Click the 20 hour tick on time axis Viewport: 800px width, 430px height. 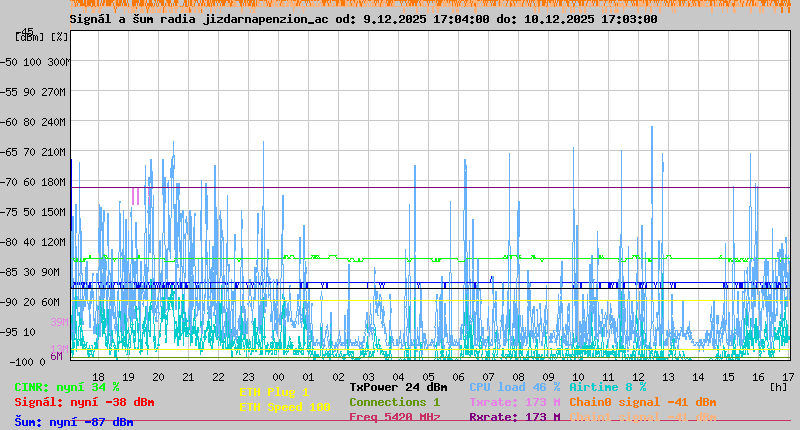158,376
